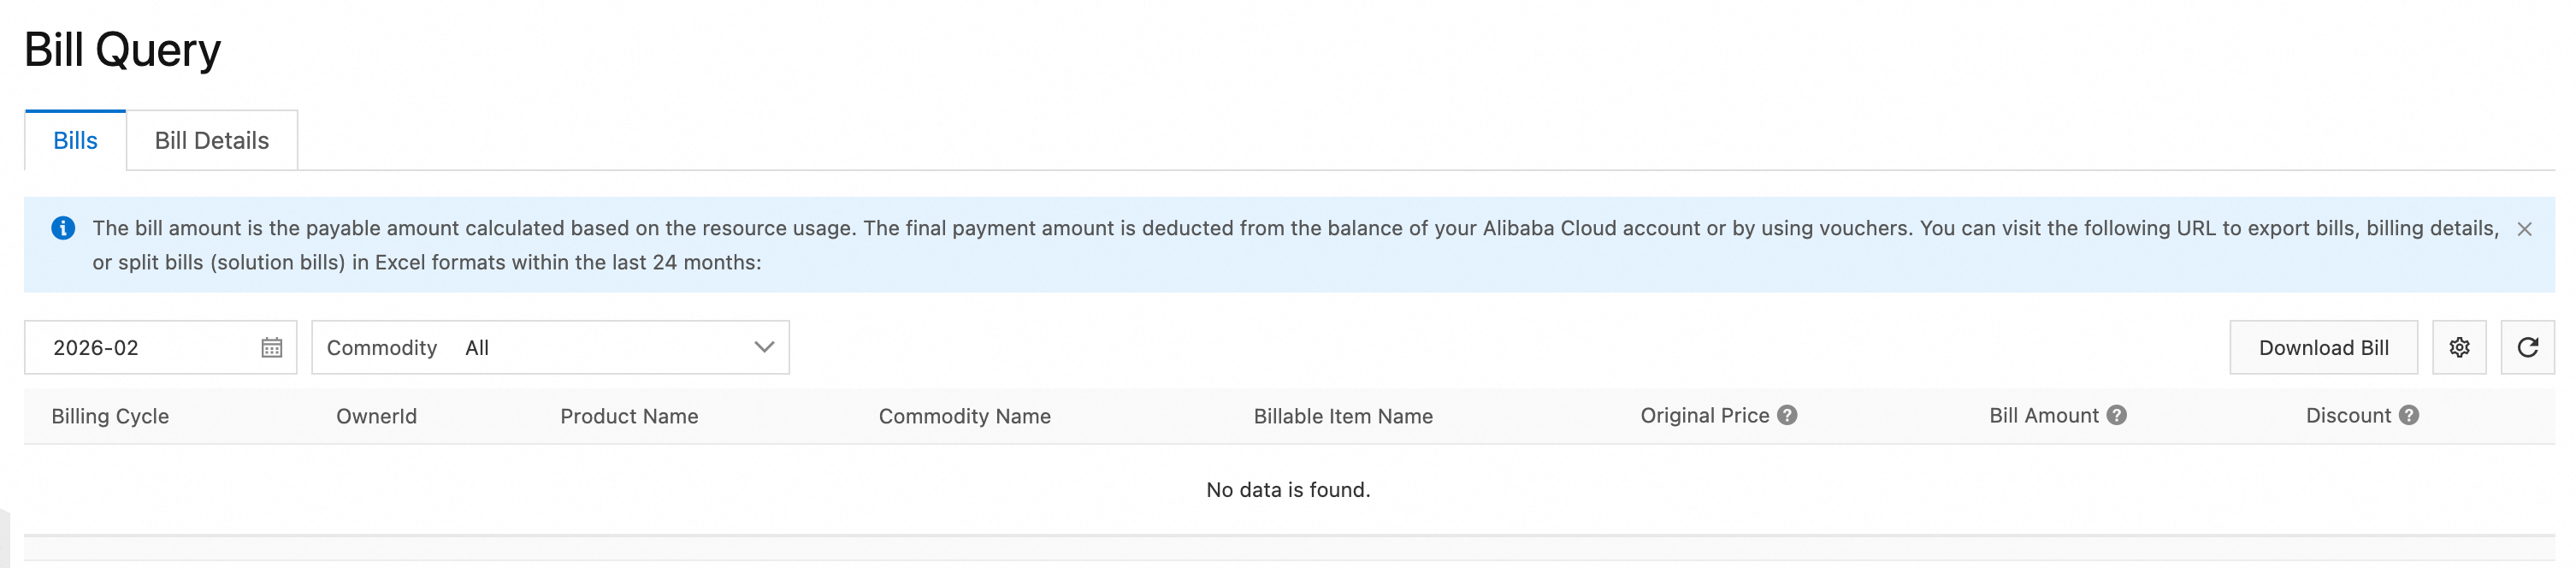Click the Billable Item Name column header
The height and width of the screenshot is (568, 2576).
[x=1343, y=417]
